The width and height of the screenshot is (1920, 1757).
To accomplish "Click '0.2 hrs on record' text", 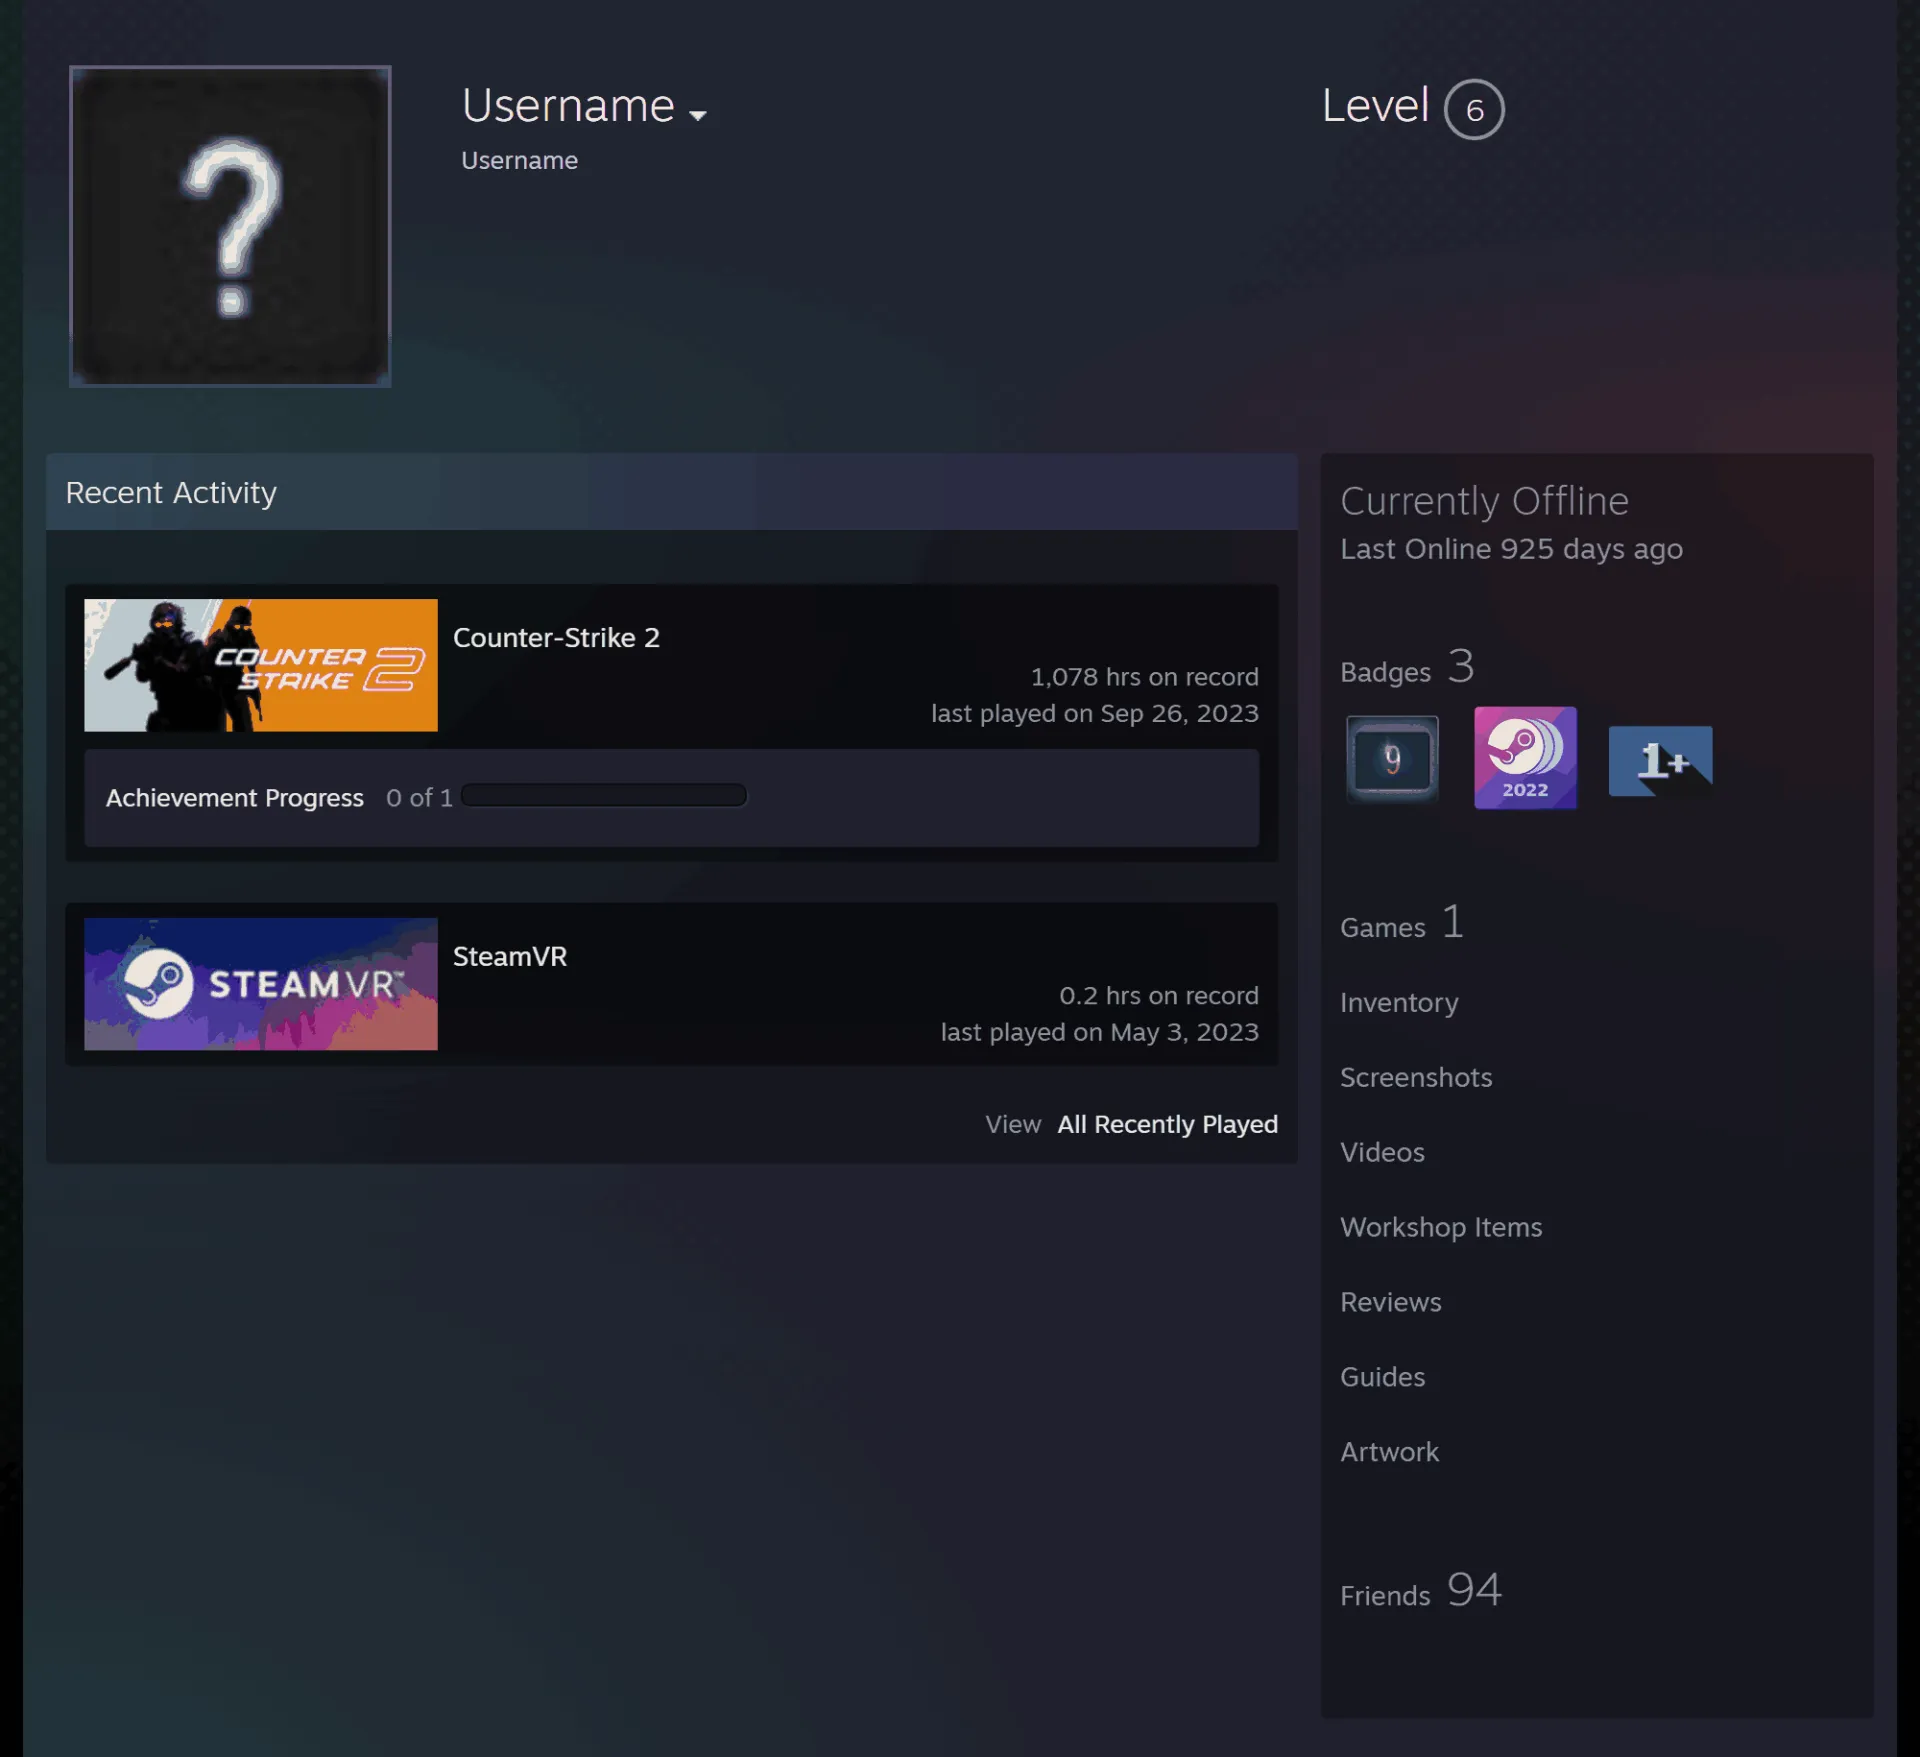I will pyautogui.click(x=1158, y=996).
